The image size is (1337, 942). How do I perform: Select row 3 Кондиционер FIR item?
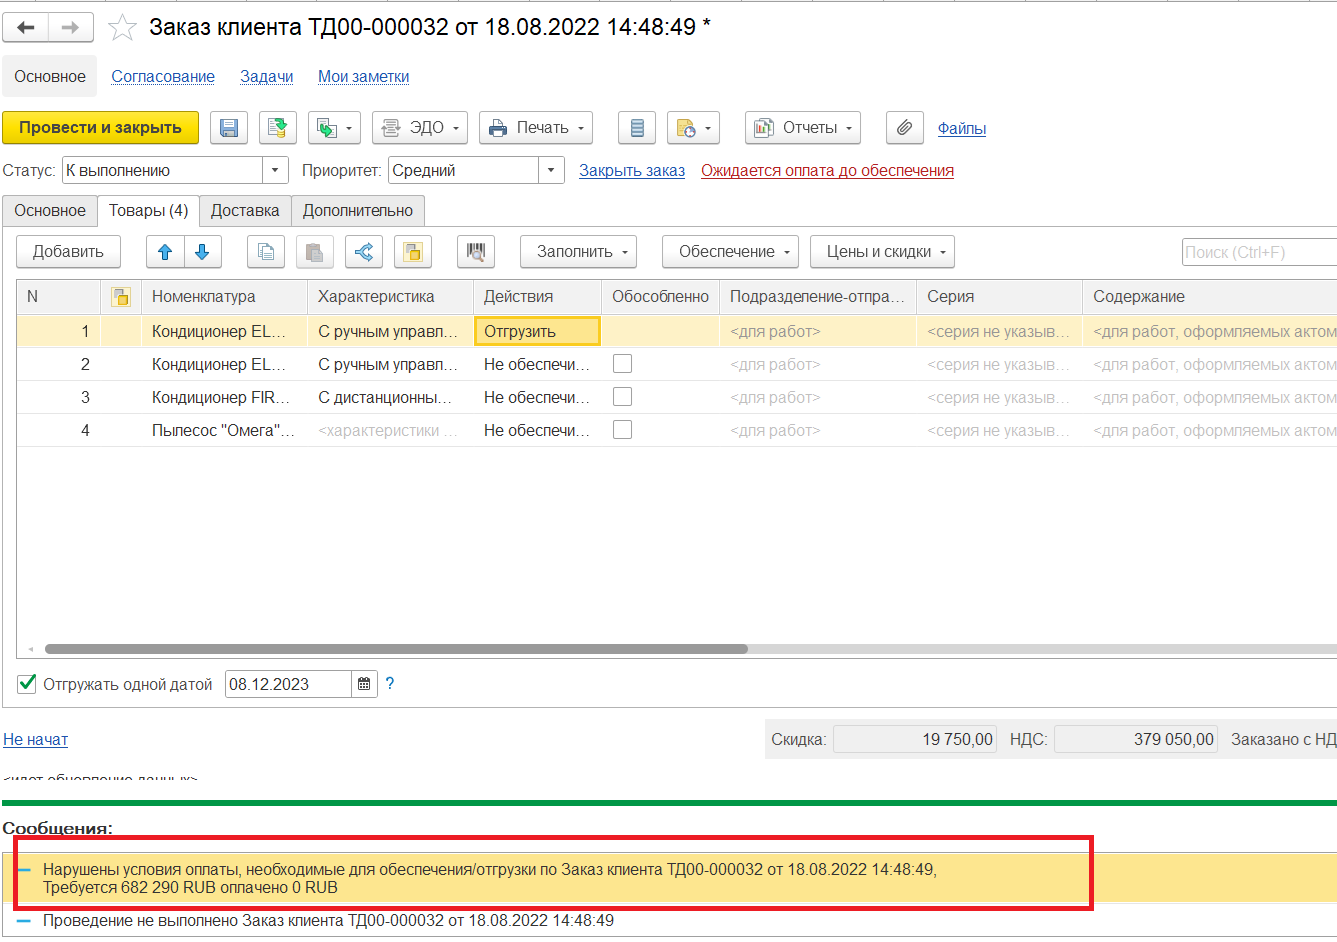tap(223, 397)
